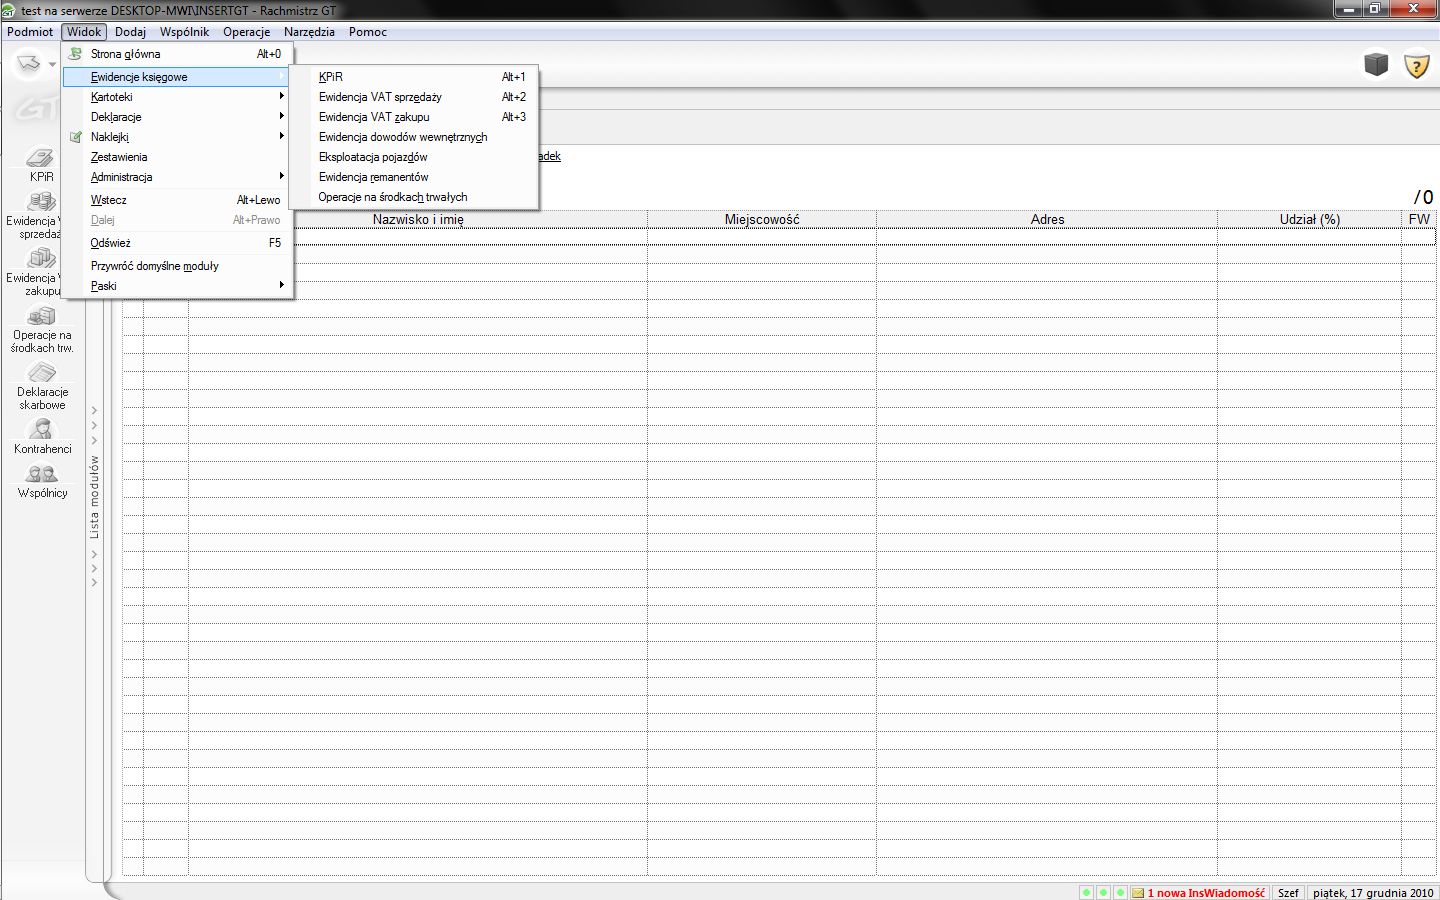Open Ewidencja VAT zakupu from submenu

414,117
